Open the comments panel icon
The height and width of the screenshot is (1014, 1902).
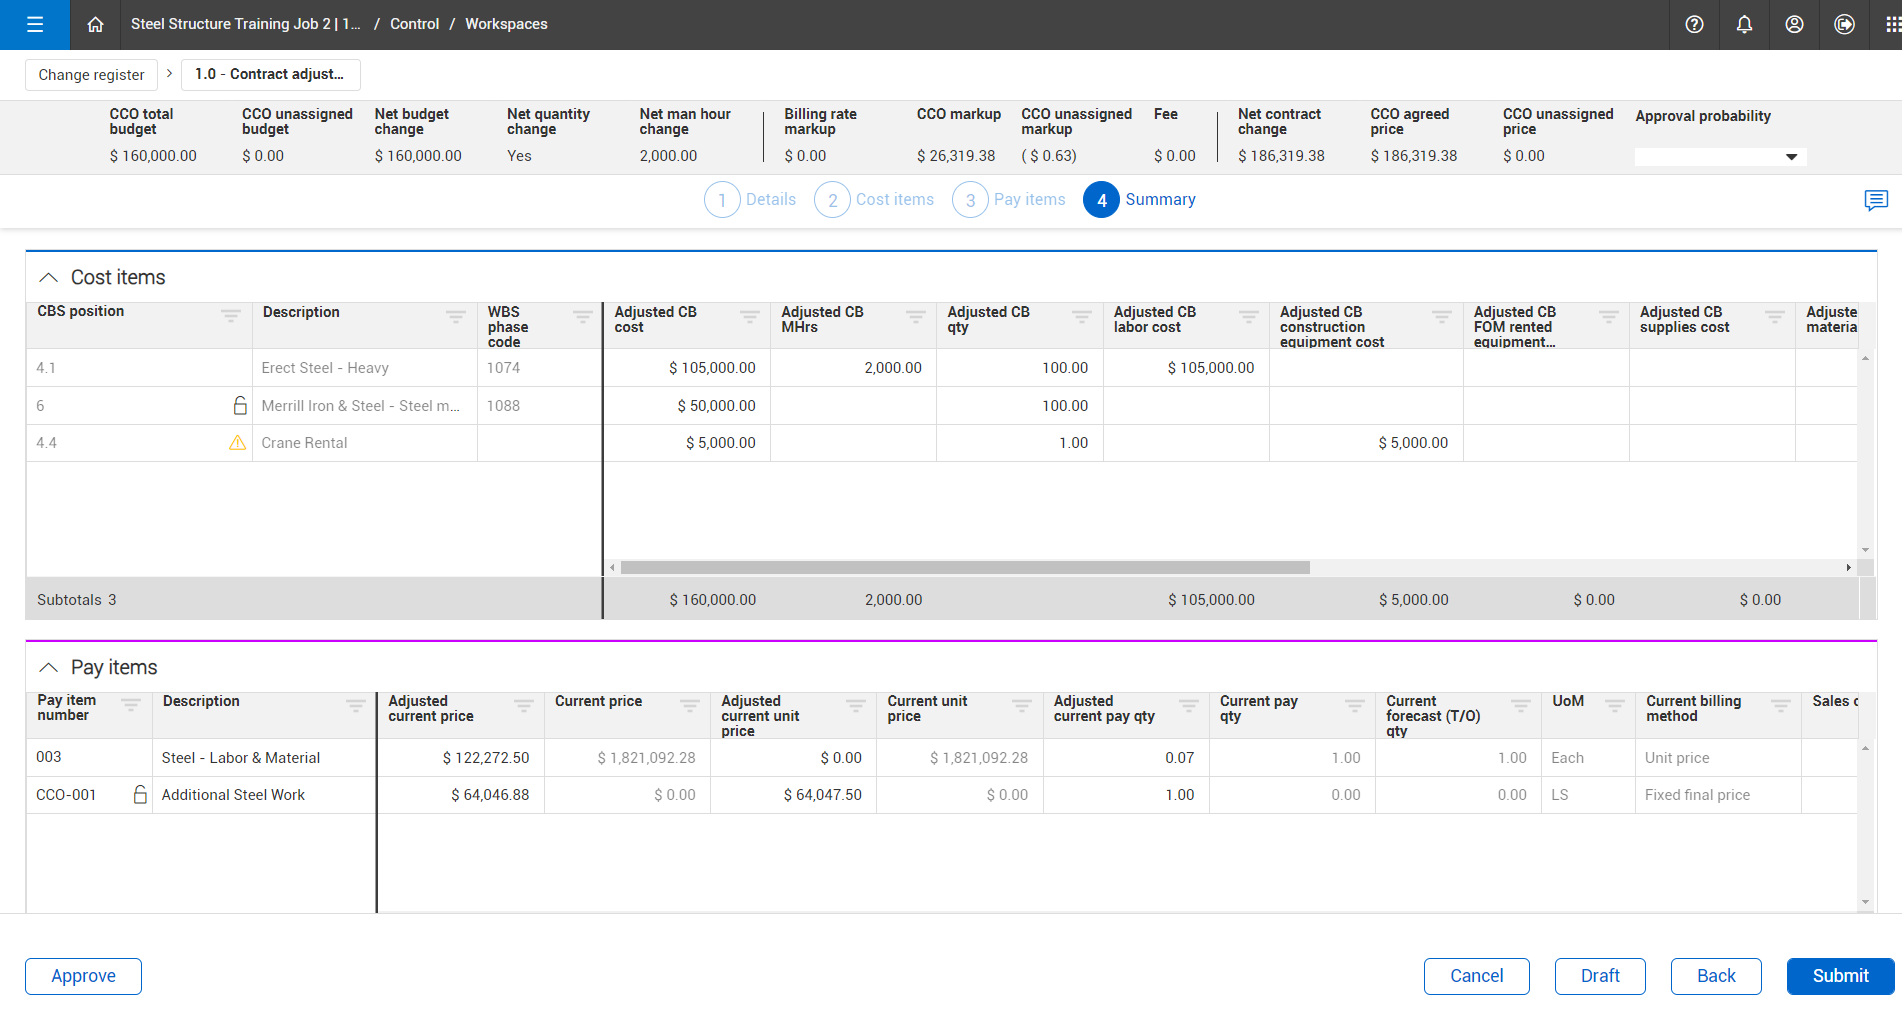click(1875, 200)
